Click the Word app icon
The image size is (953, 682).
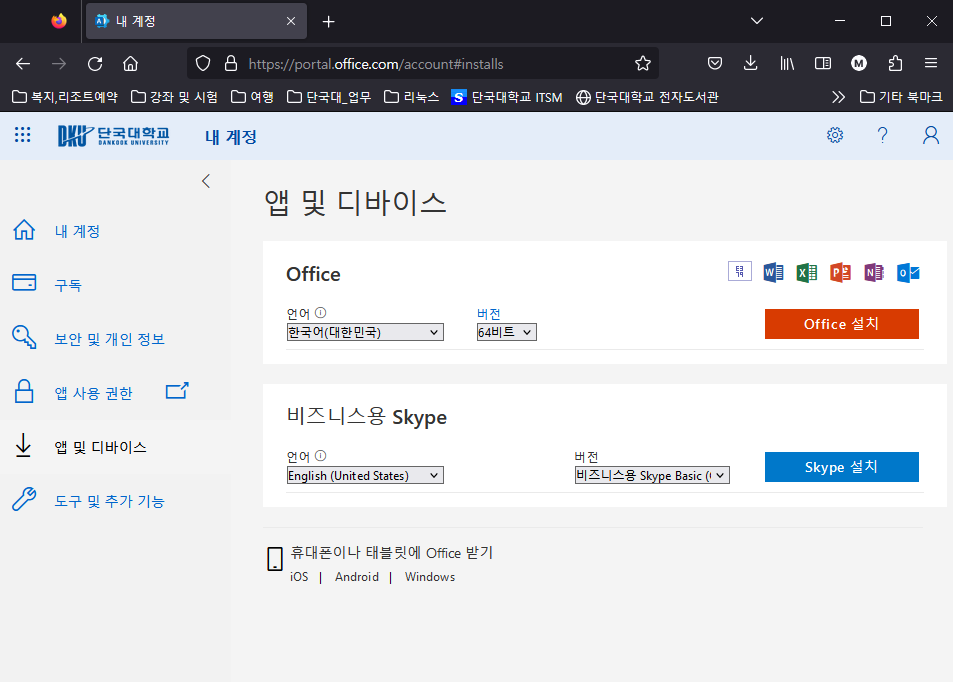point(773,272)
